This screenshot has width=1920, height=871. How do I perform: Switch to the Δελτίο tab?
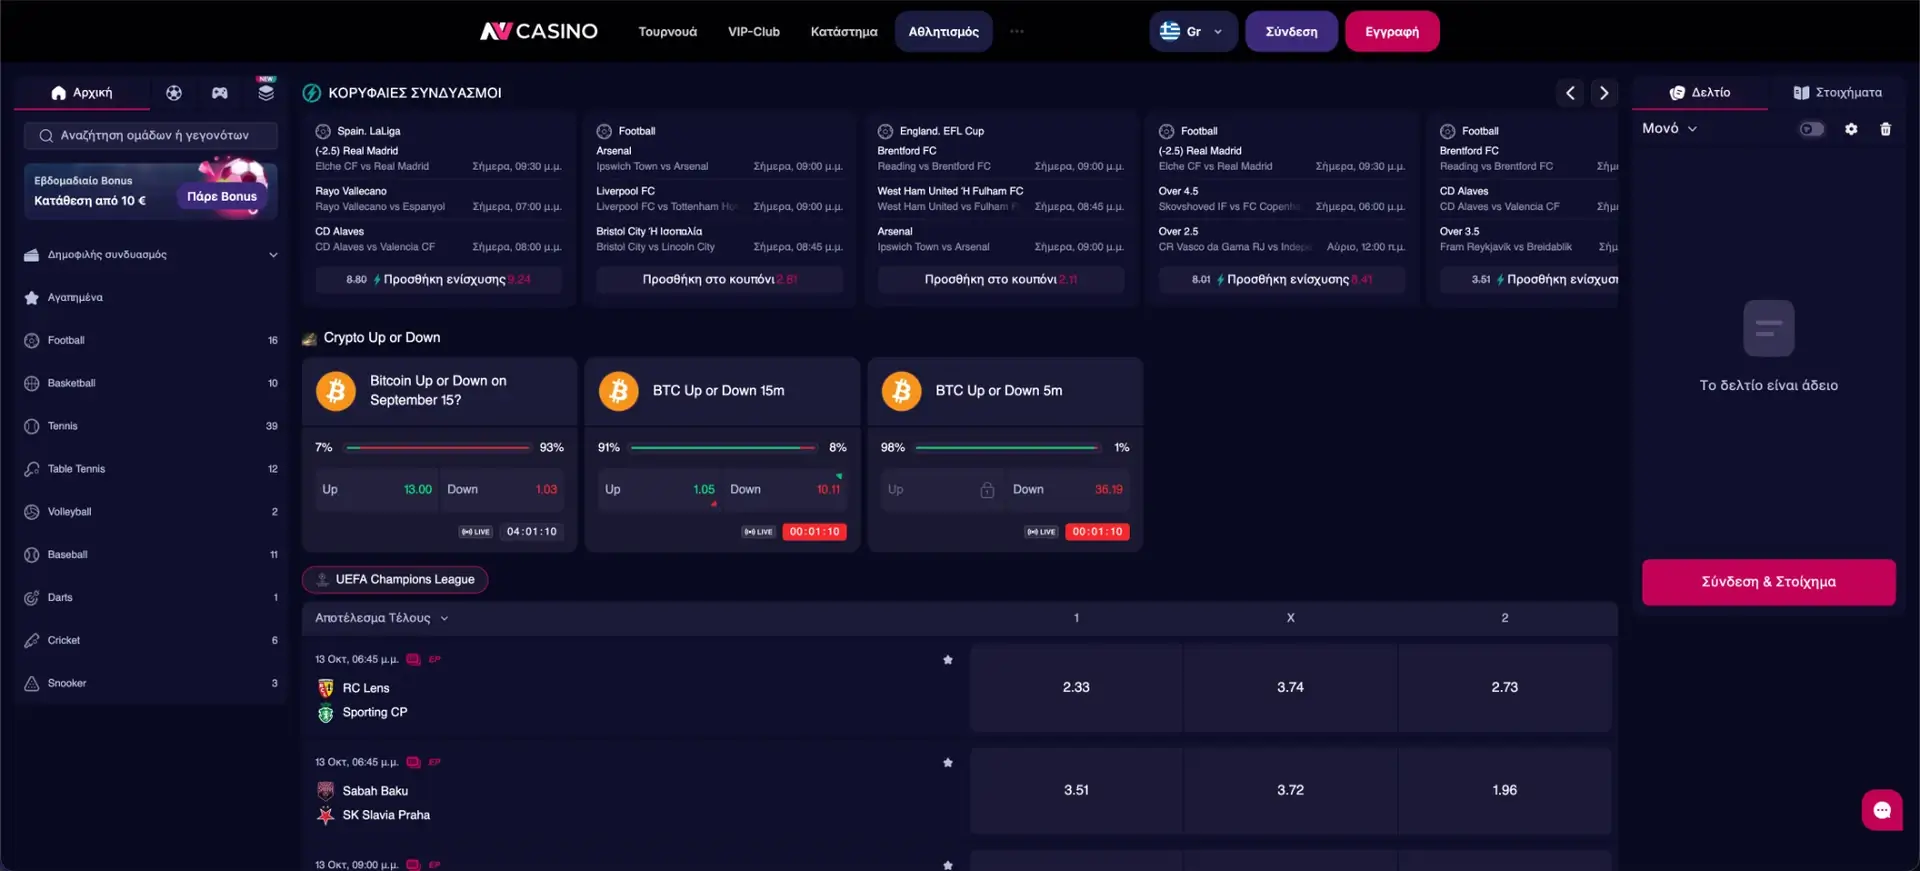pos(1700,93)
